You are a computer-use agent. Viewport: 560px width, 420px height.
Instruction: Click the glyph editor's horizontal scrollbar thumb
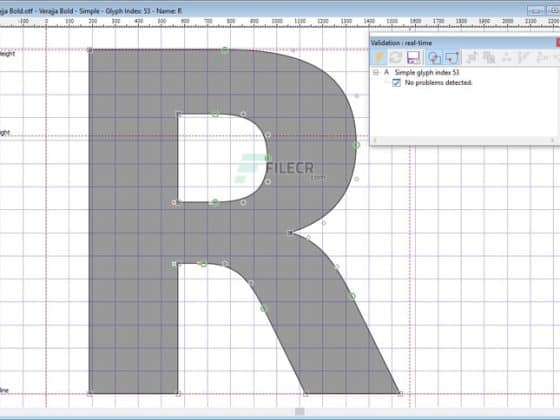pyautogui.click(x=300, y=412)
